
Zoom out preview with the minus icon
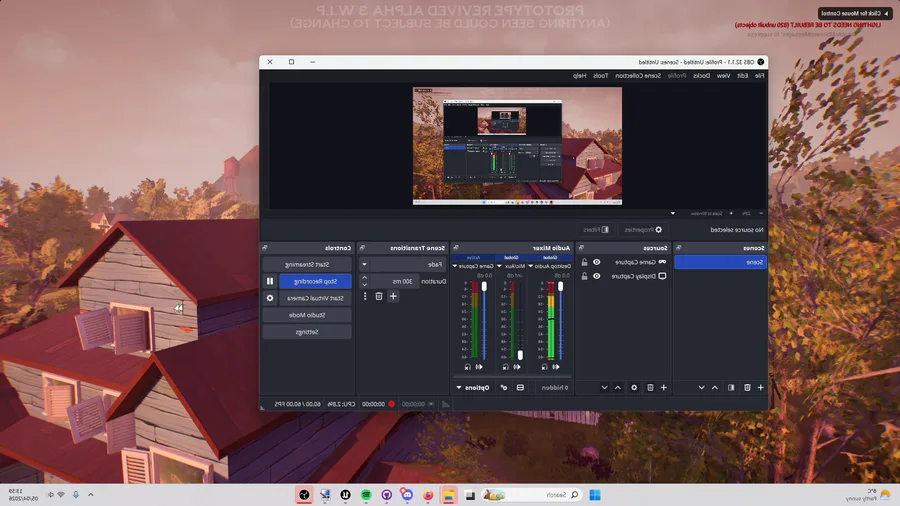761,213
